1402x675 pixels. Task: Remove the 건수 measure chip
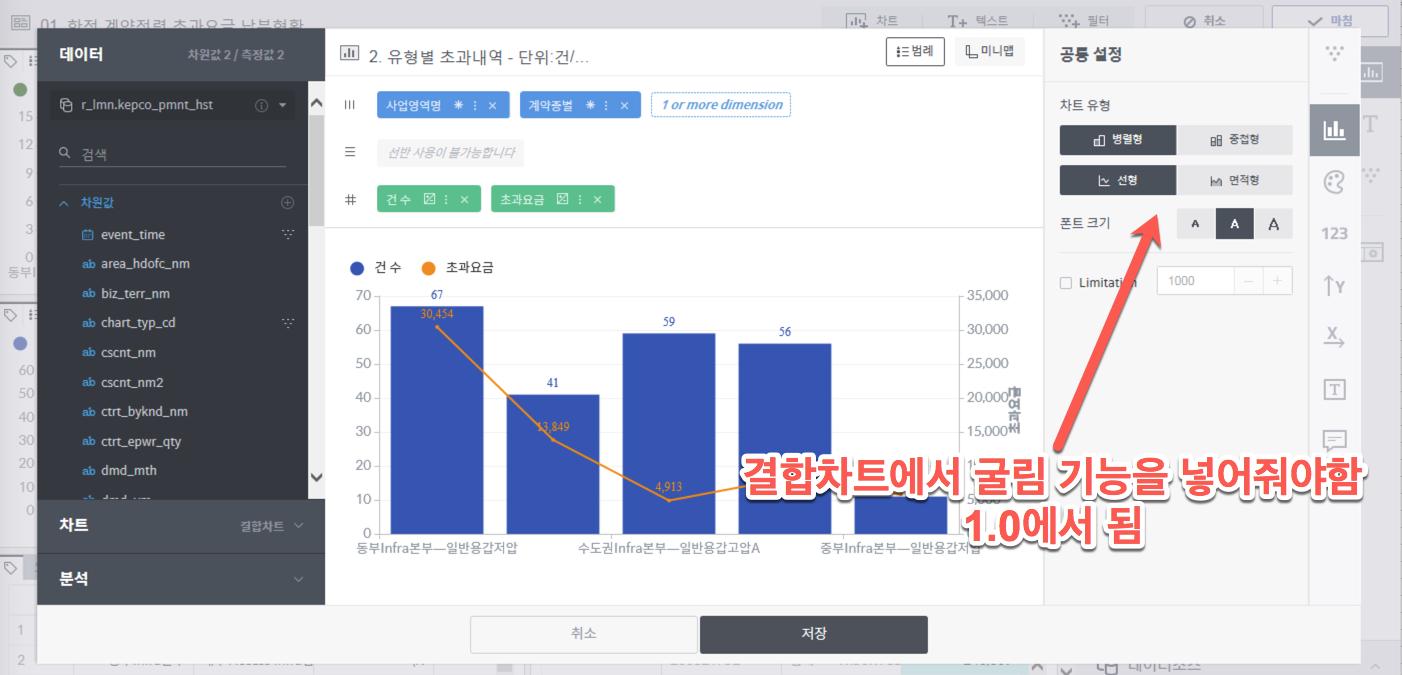[464, 199]
